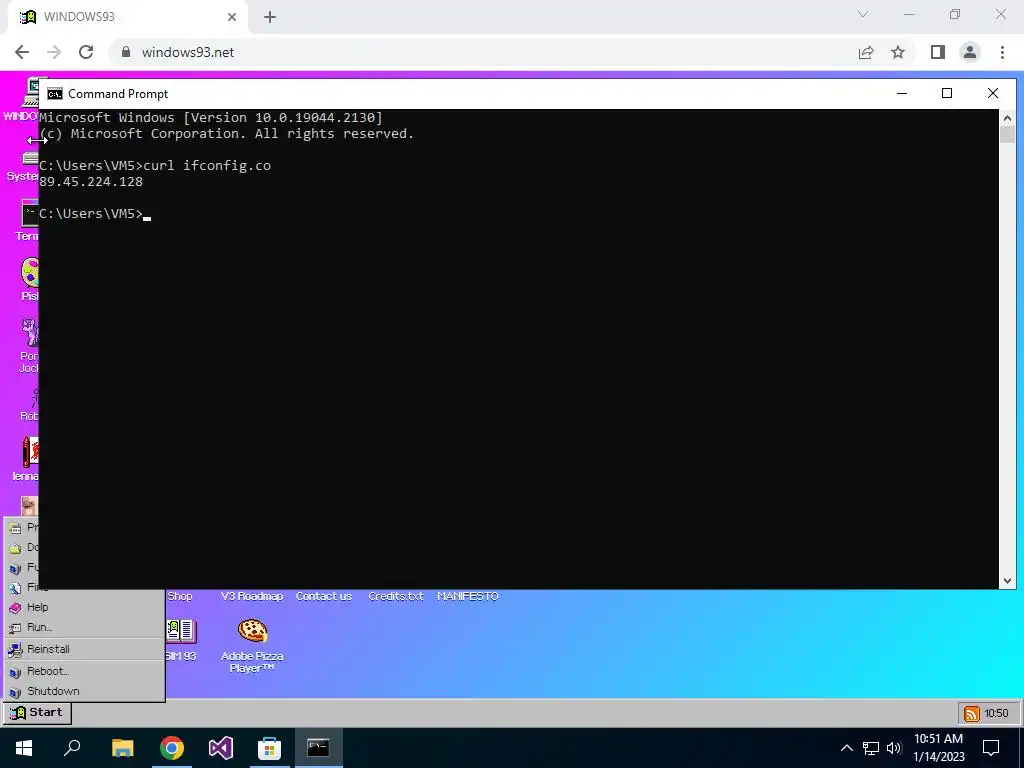Click the share page icon in address bar

[x=866, y=52]
